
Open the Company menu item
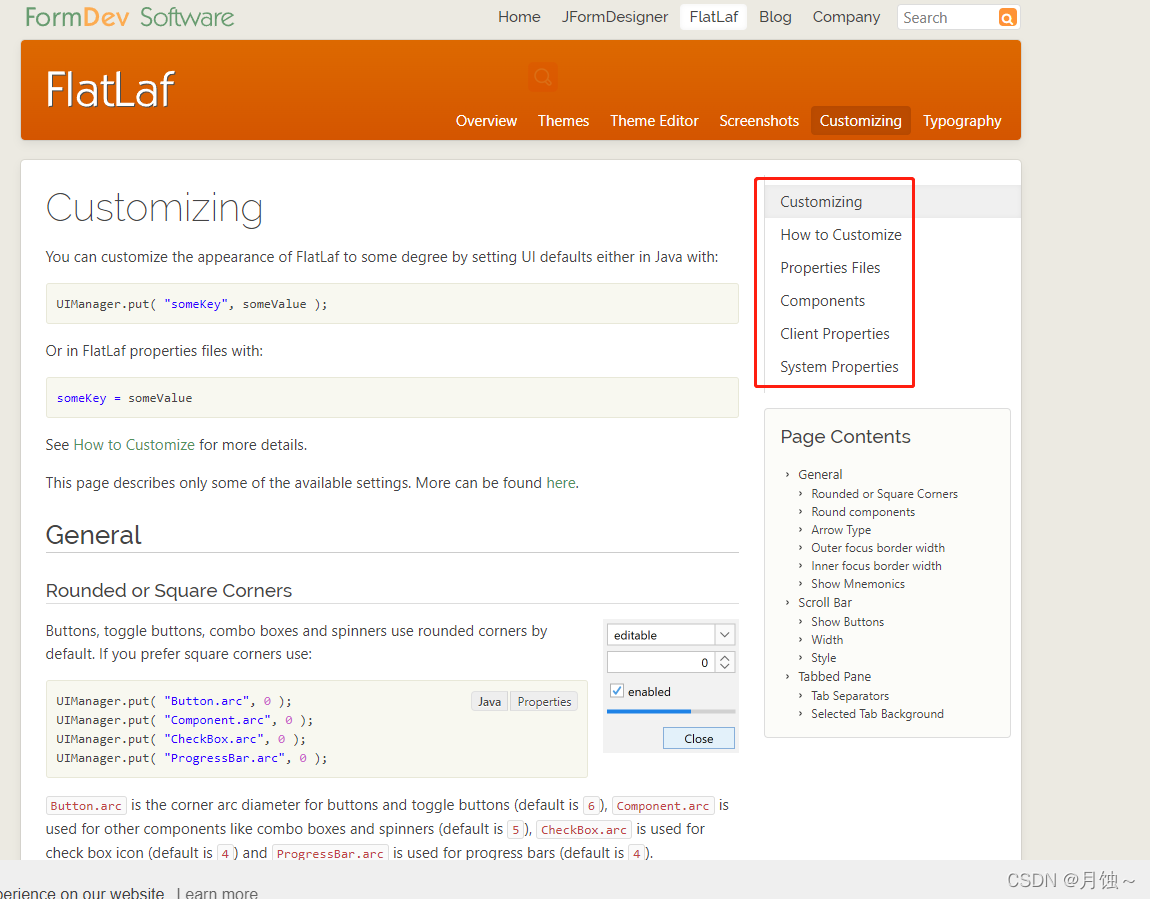846,17
